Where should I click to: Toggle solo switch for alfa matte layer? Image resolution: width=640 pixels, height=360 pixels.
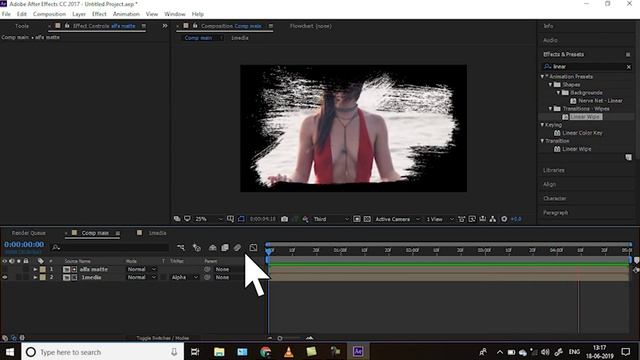pos(18,269)
